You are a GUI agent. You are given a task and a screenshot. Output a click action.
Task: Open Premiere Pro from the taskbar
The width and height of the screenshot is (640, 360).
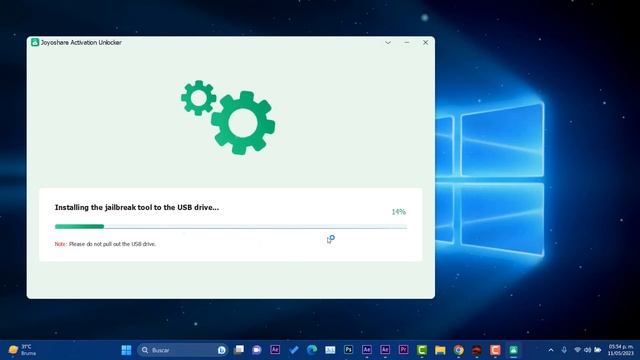(403, 350)
